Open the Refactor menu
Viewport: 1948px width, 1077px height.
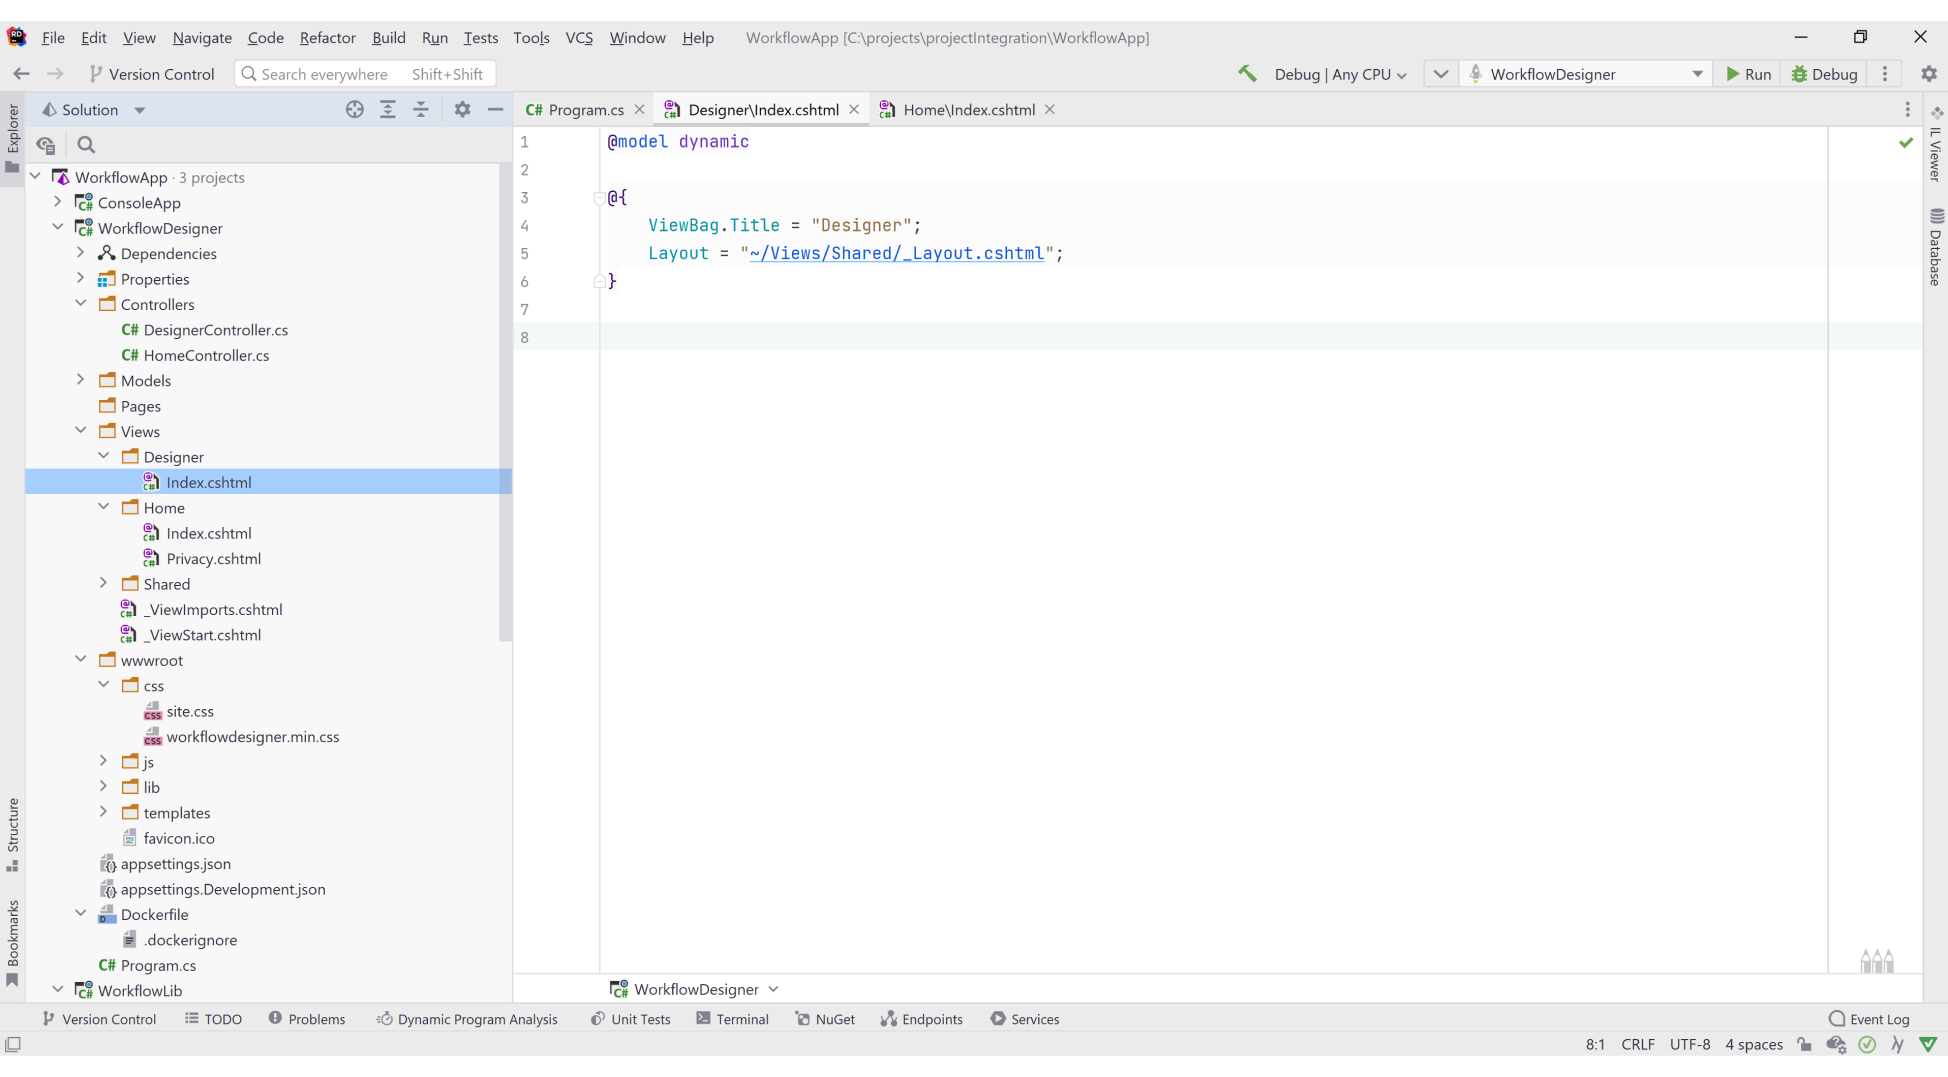point(327,38)
